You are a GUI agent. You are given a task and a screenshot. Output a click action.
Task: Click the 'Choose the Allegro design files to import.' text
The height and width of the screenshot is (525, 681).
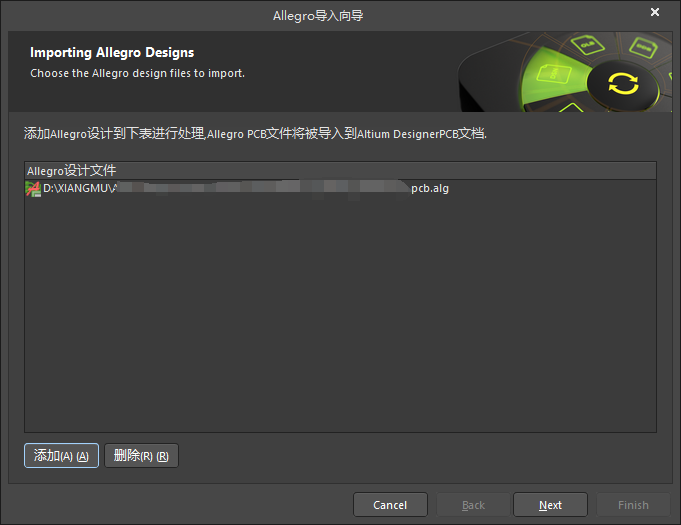pos(137,73)
